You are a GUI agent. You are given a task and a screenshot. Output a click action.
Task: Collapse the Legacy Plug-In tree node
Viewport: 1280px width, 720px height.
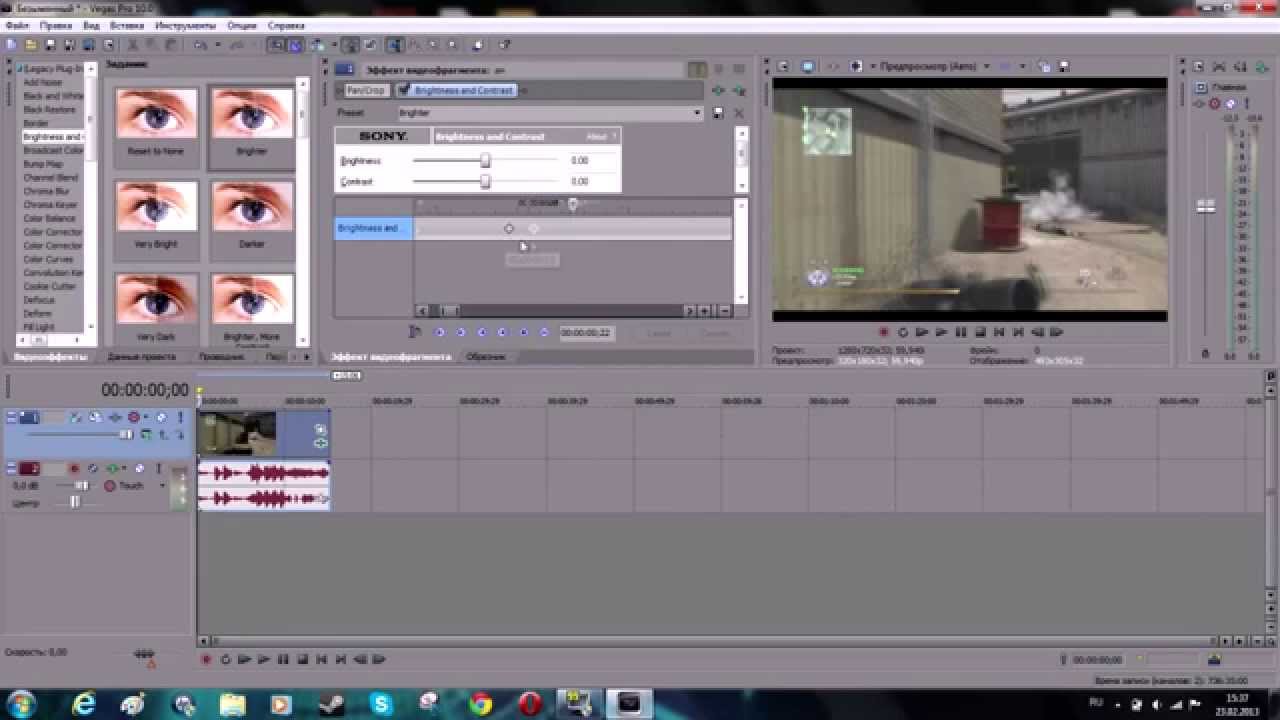tap(18, 68)
